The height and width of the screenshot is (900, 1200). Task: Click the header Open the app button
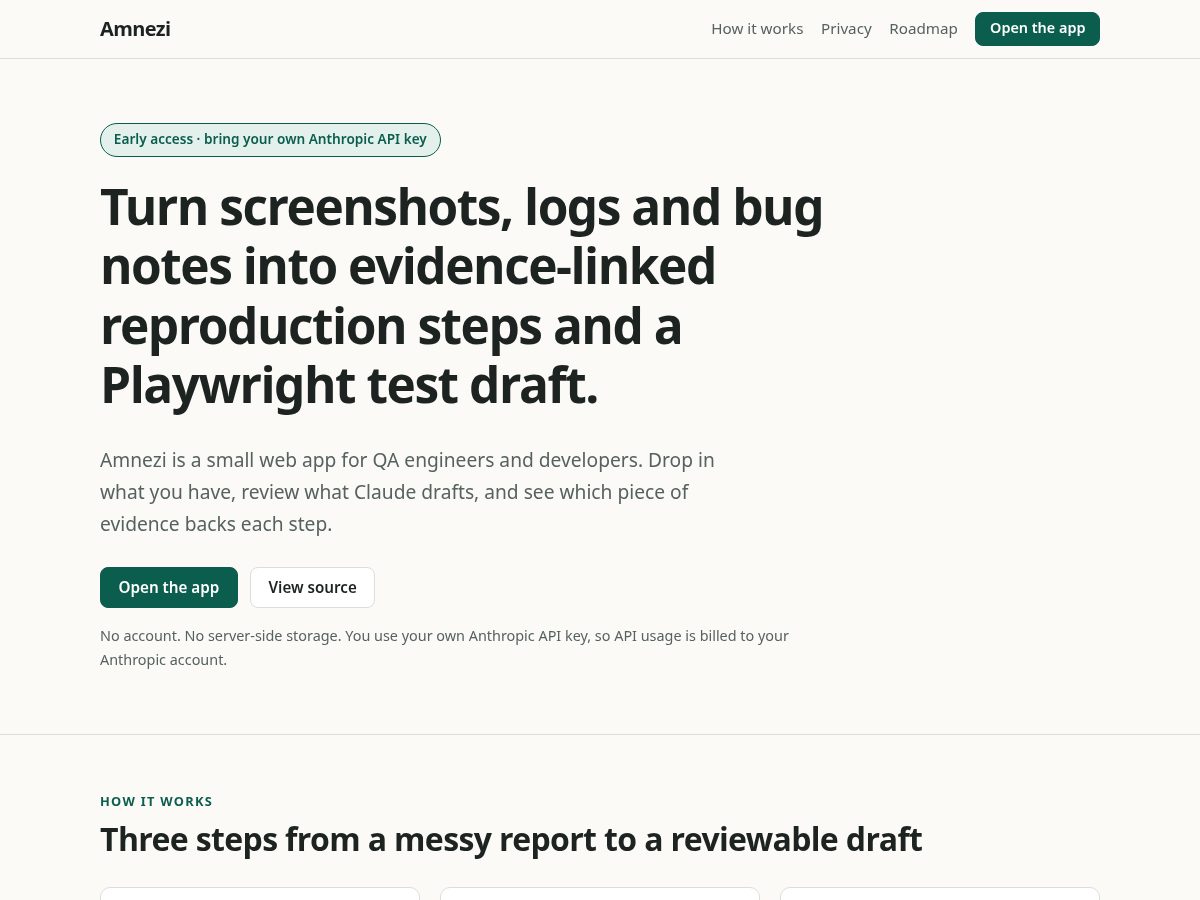(x=1037, y=29)
